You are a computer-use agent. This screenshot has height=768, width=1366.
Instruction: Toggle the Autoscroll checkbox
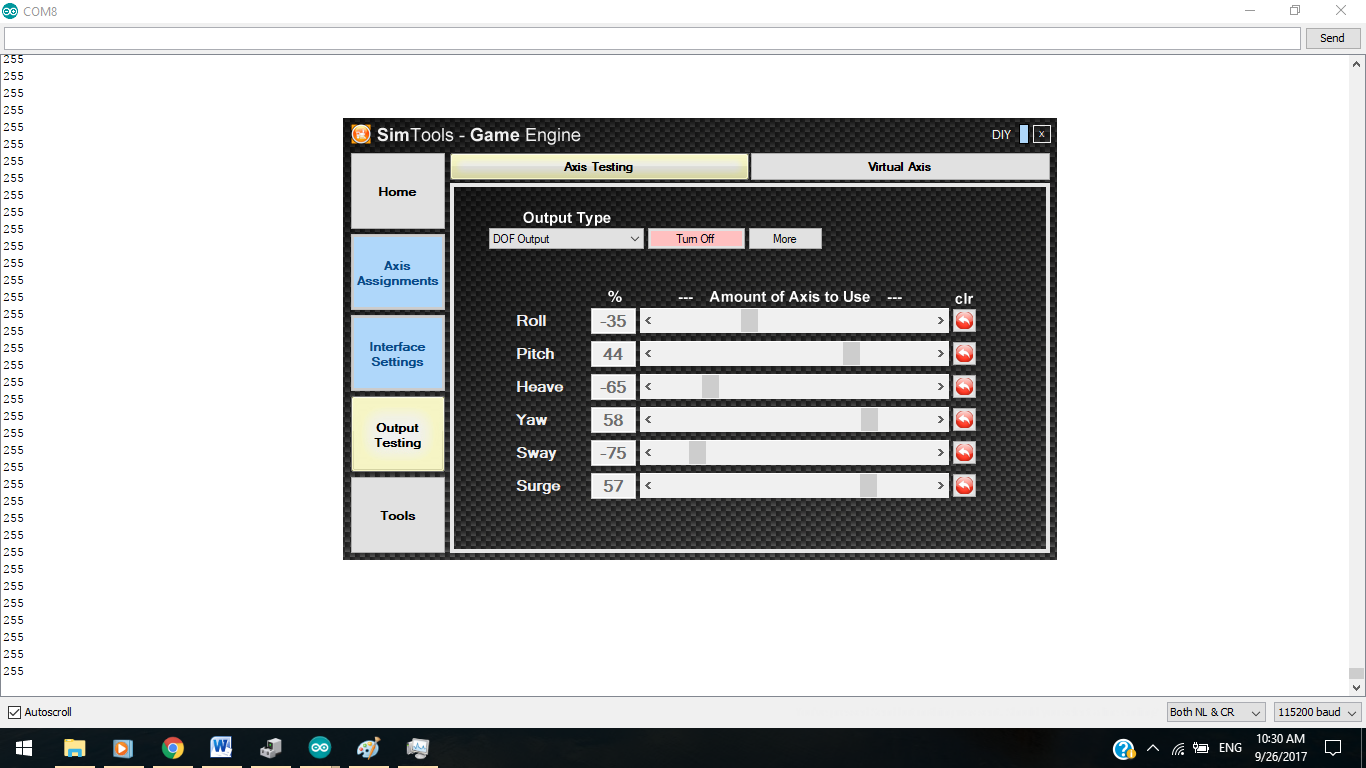click(14, 712)
